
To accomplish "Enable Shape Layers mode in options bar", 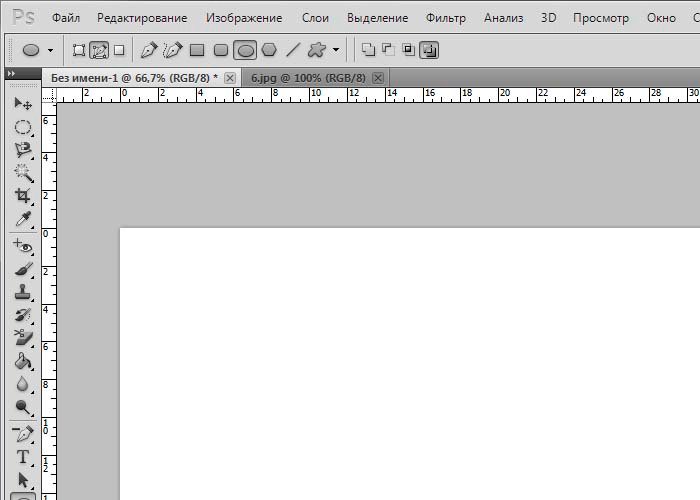I will (79, 49).
